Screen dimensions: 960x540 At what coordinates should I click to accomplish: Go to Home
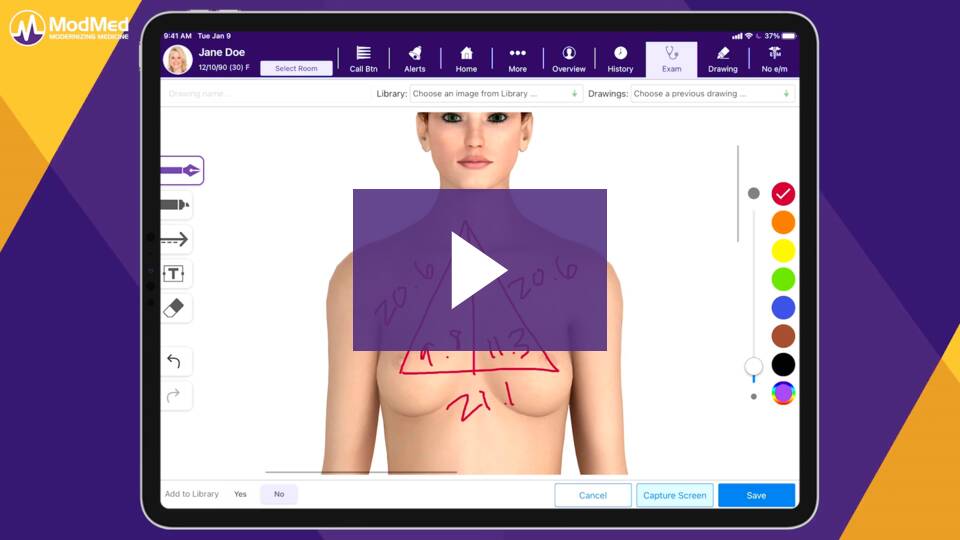[x=466, y=59]
